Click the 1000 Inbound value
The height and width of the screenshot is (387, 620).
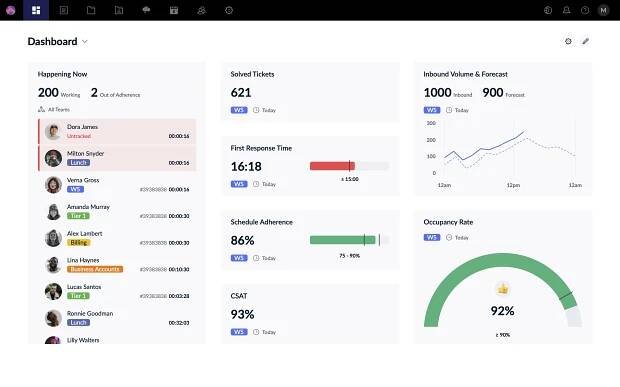tap(448, 93)
